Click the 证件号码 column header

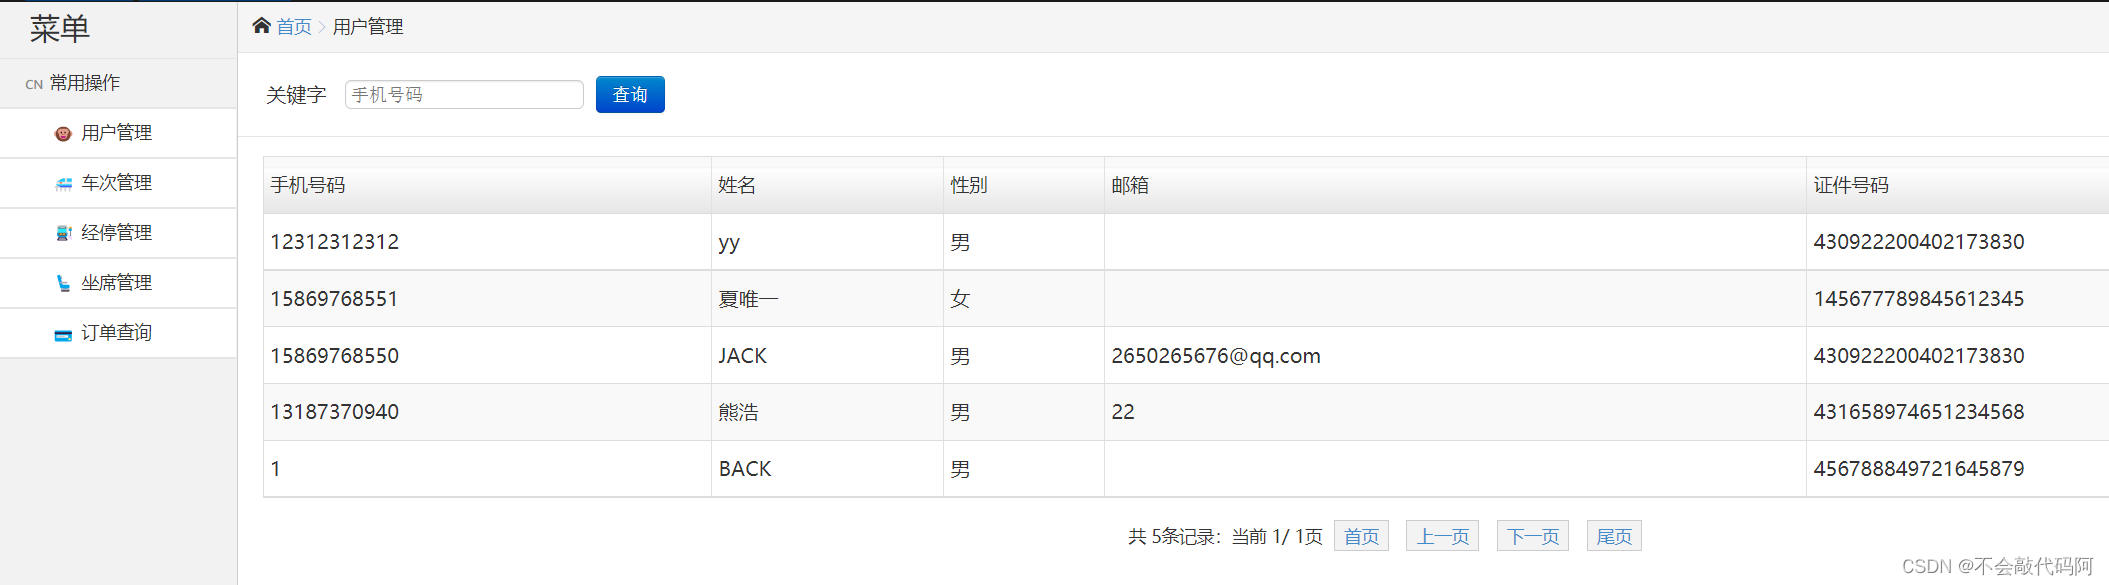click(x=1957, y=185)
